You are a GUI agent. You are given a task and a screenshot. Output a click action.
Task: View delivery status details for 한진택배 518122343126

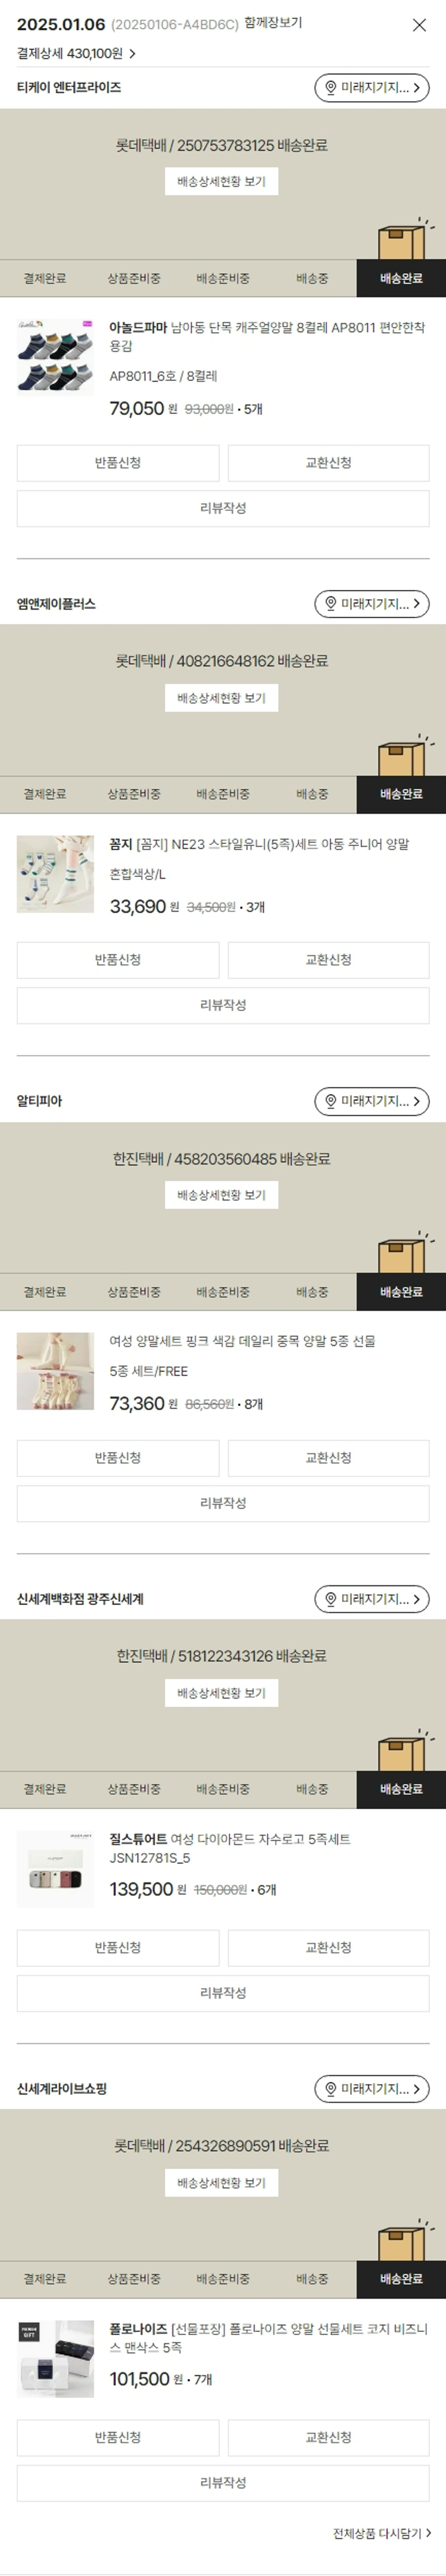221,1693
